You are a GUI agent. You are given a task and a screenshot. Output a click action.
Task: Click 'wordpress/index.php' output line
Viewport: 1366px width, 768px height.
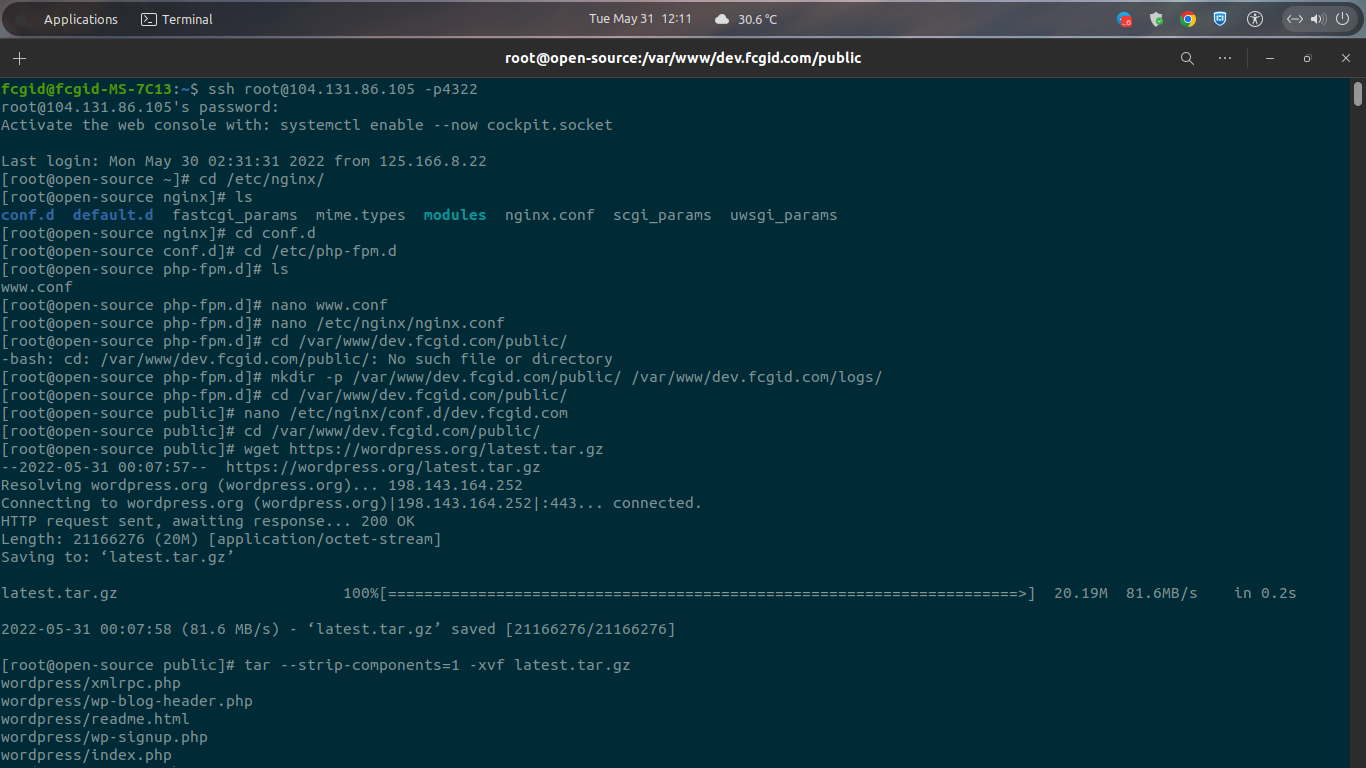[86, 755]
